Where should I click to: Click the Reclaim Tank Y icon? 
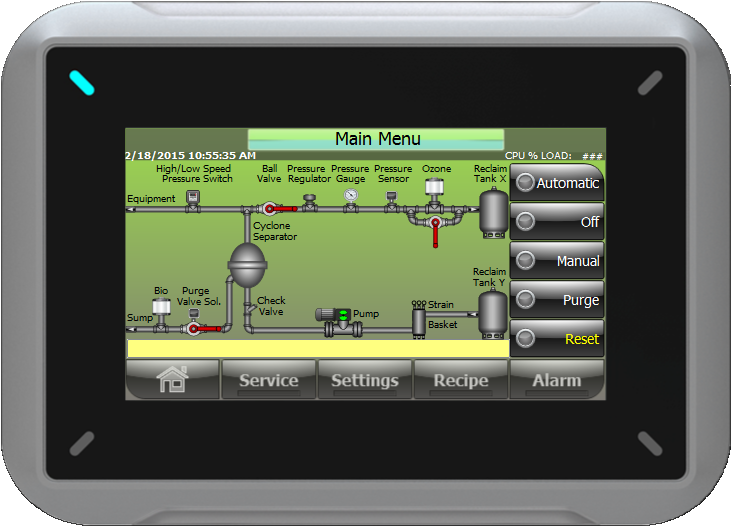click(492, 311)
